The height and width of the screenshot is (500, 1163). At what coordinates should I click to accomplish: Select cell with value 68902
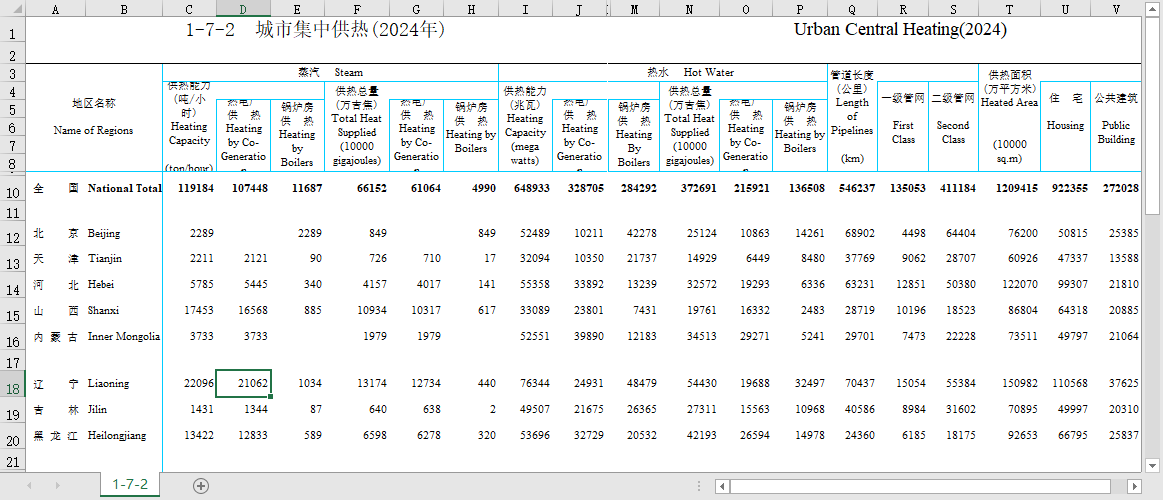pyautogui.click(x=851, y=234)
